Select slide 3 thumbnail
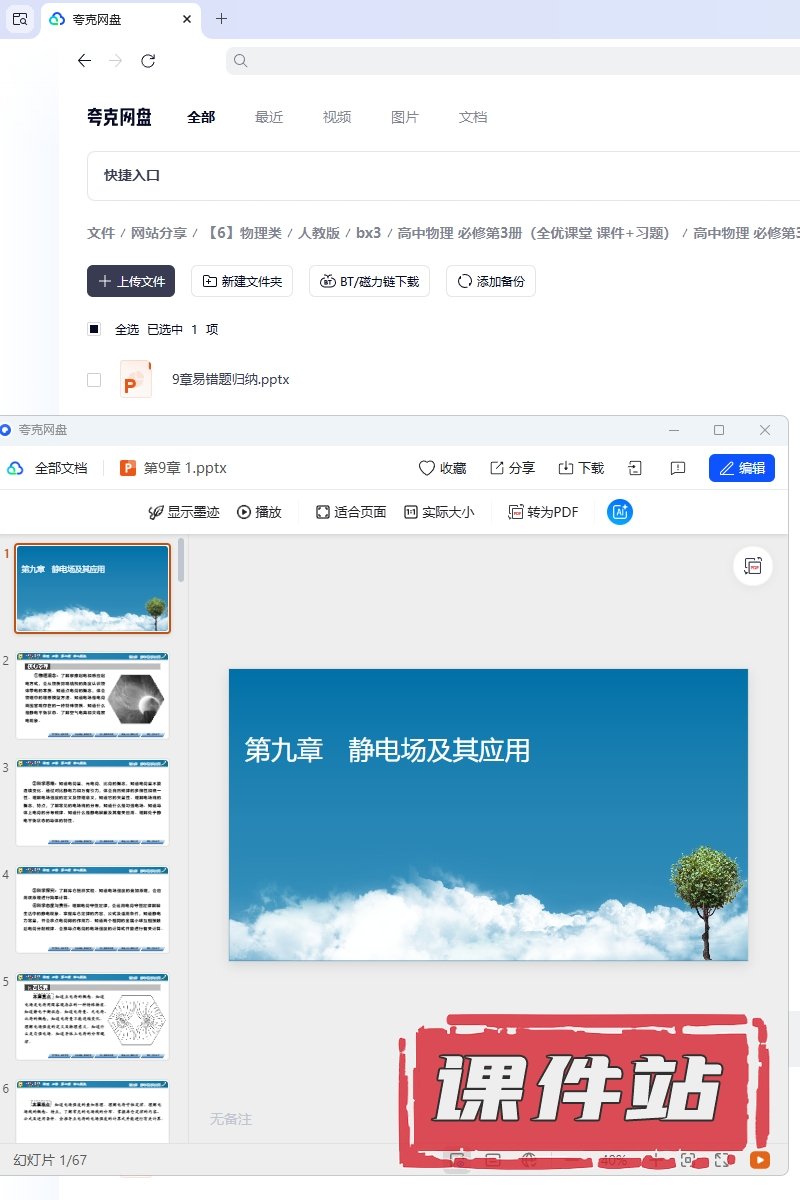Viewport: 800px width, 1200px height. tap(92, 803)
